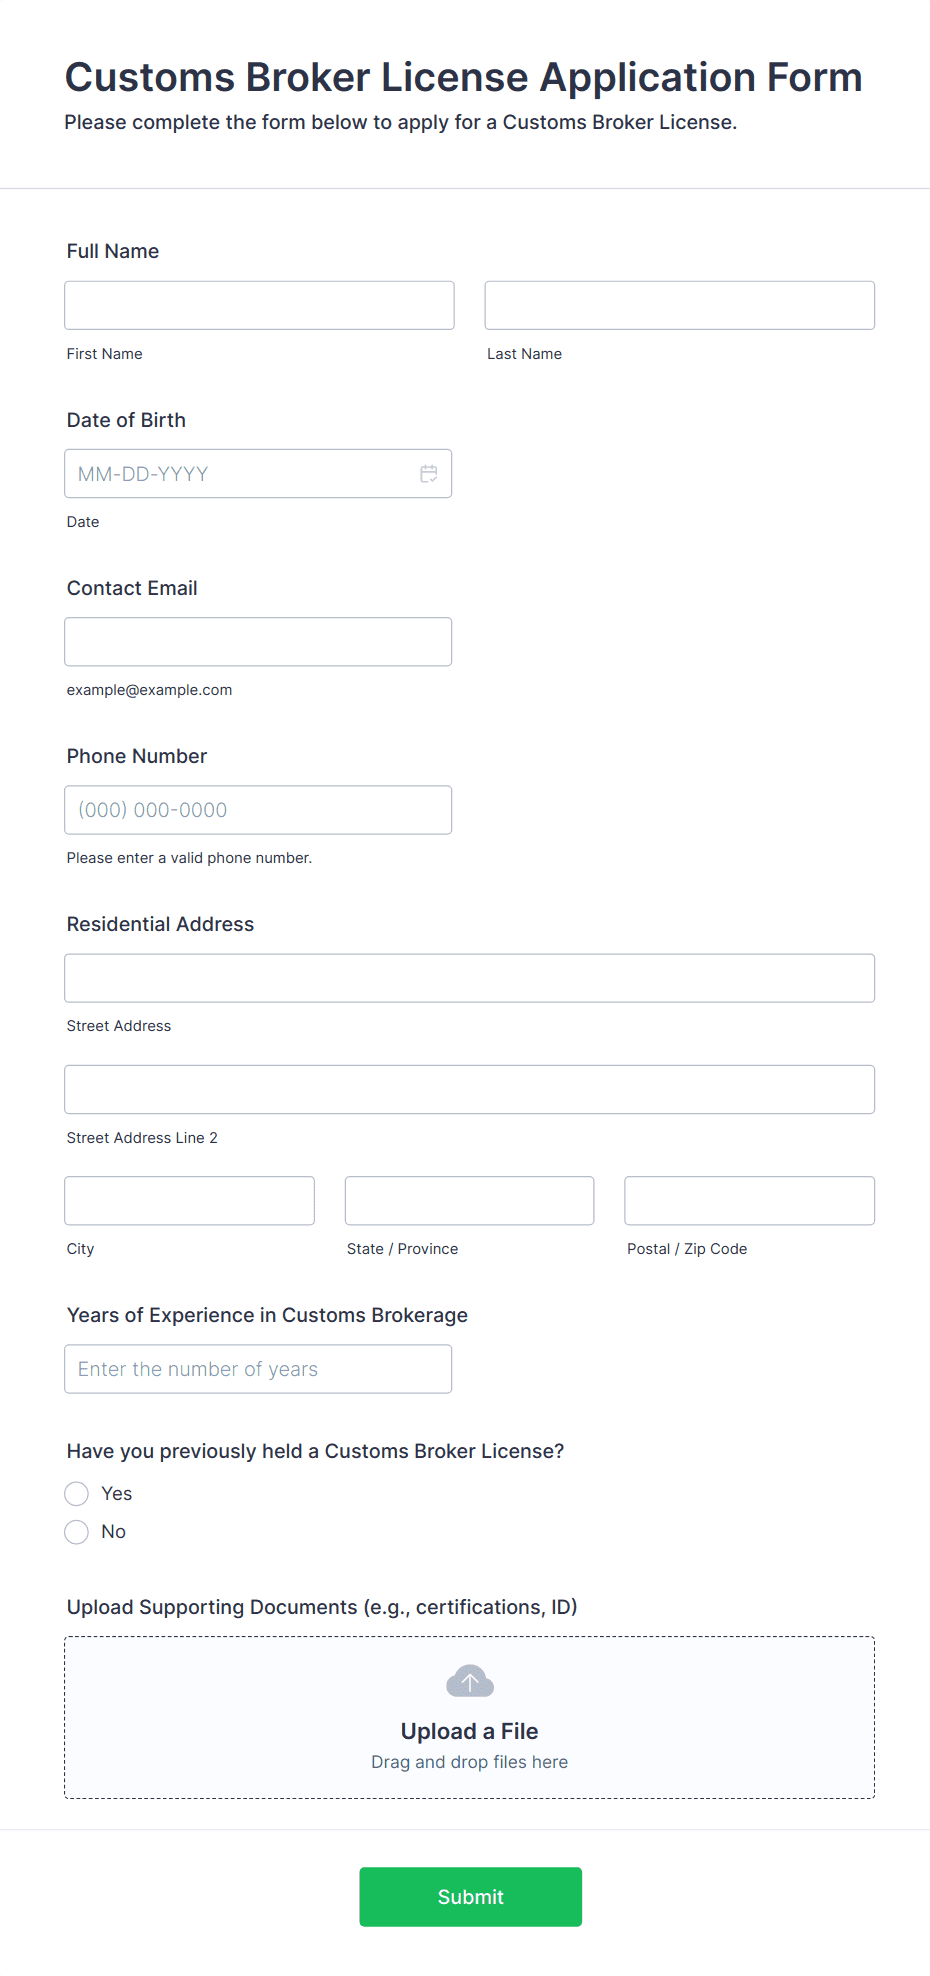Click the Yes option label text
930x1976 pixels.
[x=117, y=1494]
